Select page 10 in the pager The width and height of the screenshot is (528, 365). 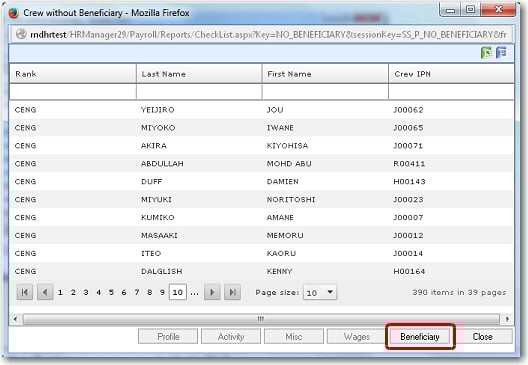(x=177, y=292)
